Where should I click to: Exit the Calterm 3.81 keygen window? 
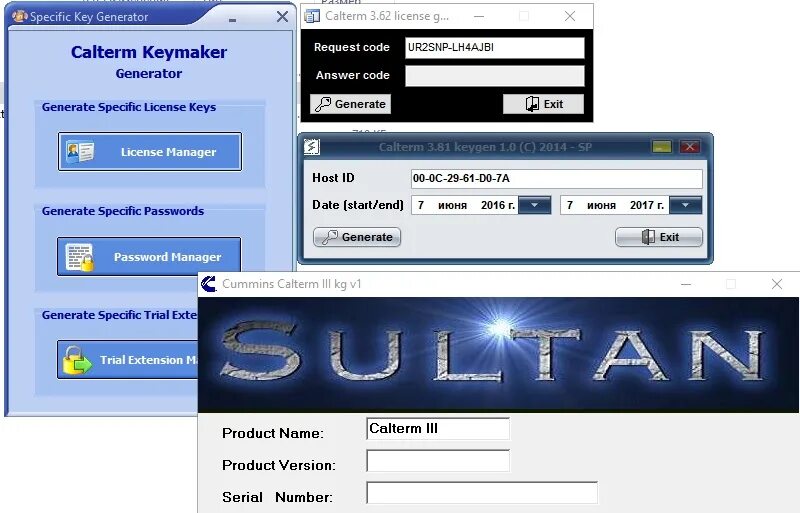(x=659, y=237)
